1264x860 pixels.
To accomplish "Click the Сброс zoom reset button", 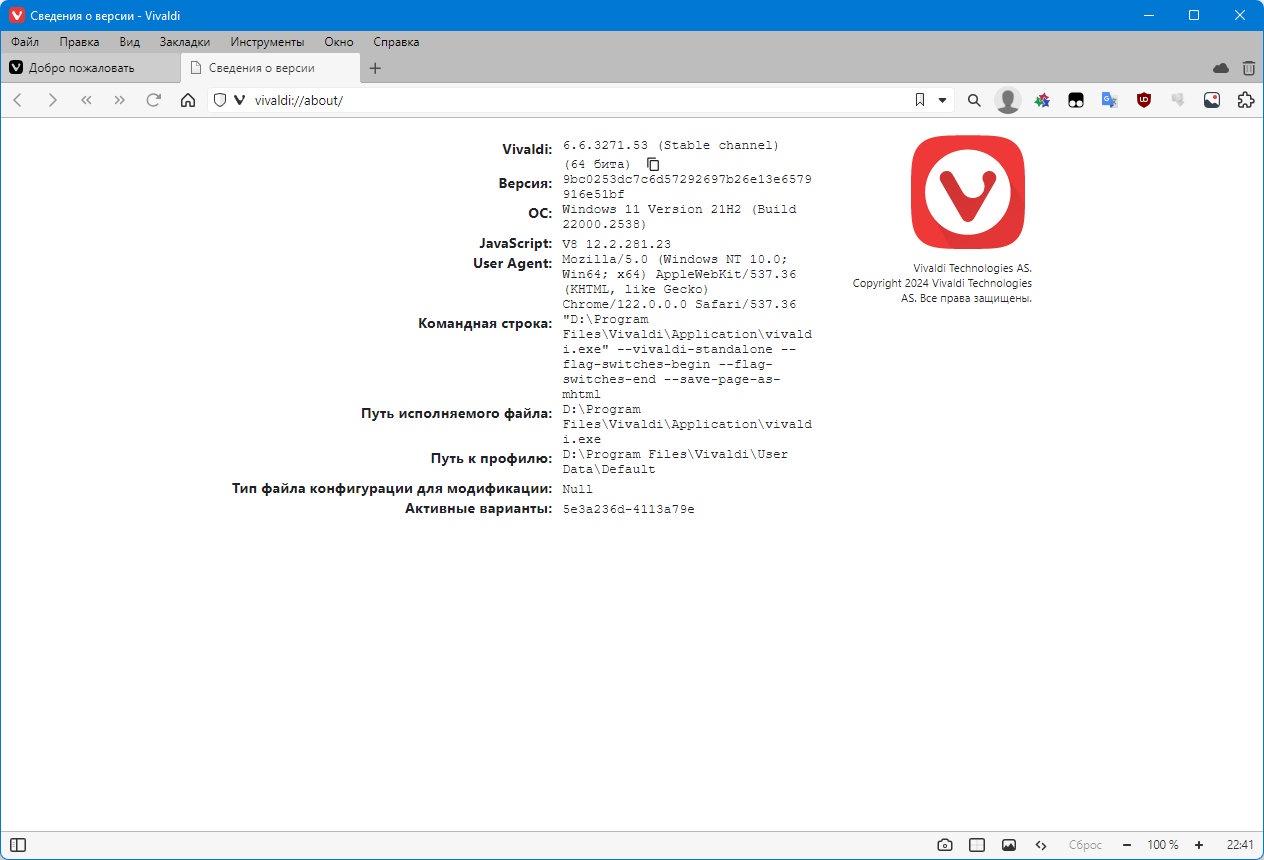I will tap(1085, 845).
